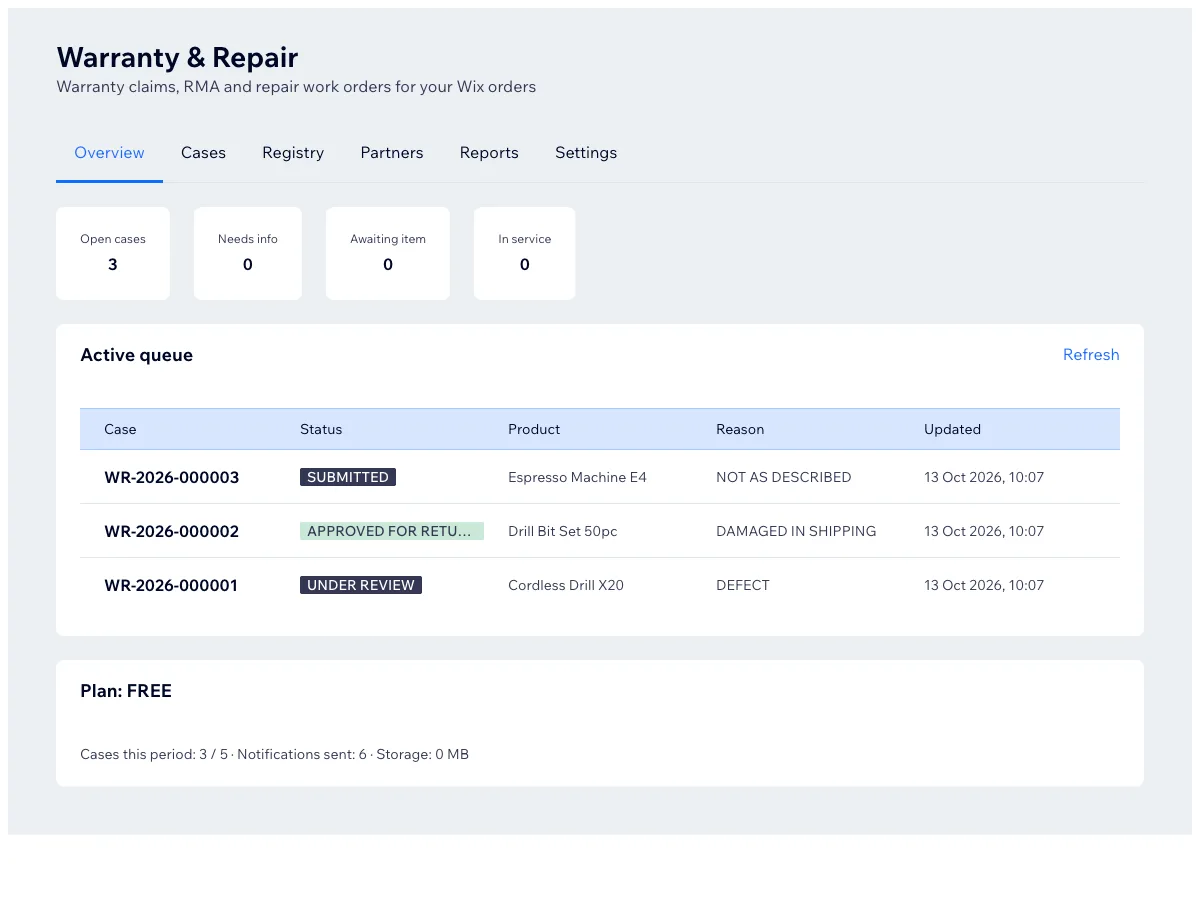Click the Product column header
This screenshot has height=900, width=1200.
[534, 429]
